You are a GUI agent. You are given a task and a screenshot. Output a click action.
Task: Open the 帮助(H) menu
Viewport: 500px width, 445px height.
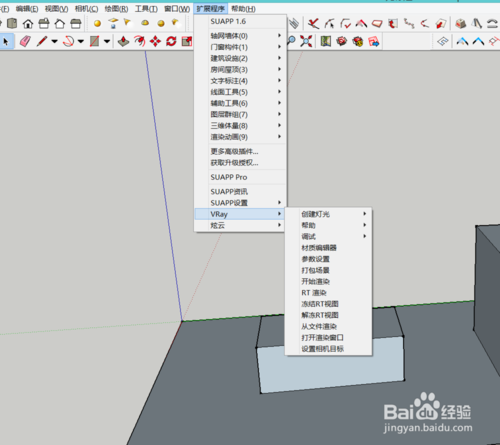pos(243,9)
